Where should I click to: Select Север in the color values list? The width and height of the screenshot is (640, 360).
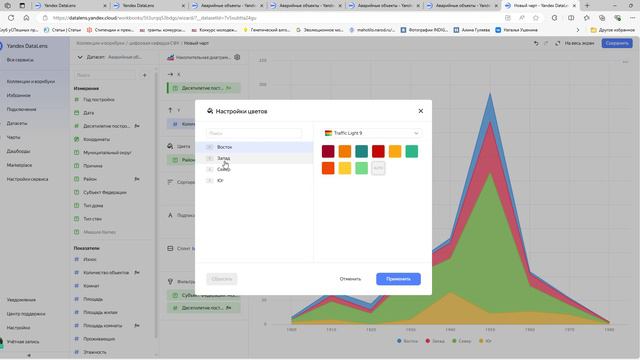click(254, 169)
